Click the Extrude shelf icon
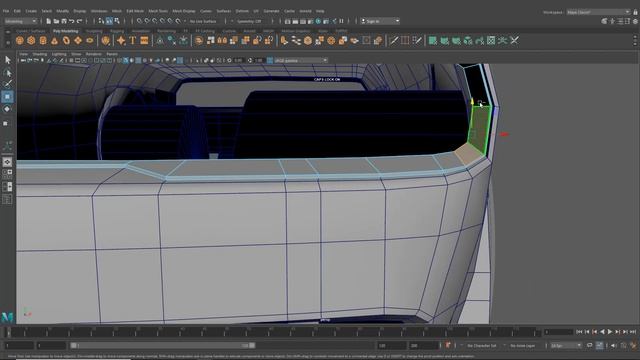 point(284,40)
